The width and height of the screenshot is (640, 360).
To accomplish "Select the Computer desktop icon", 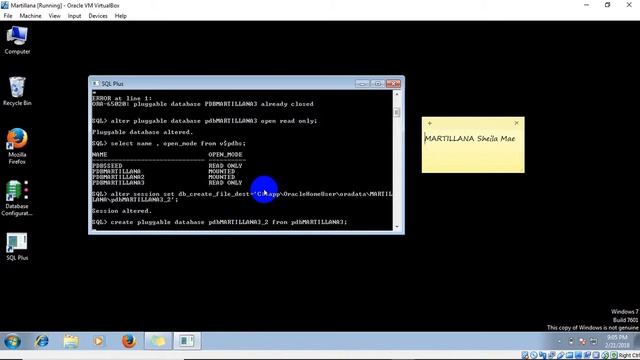I will click(x=17, y=40).
